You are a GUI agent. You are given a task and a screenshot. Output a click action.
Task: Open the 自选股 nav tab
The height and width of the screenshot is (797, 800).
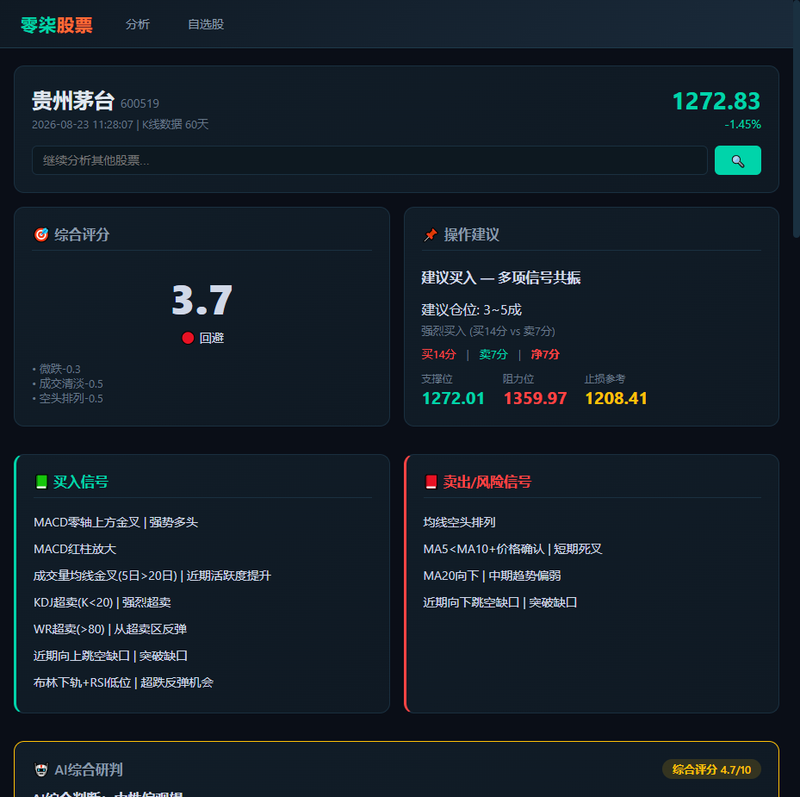(x=206, y=24)
